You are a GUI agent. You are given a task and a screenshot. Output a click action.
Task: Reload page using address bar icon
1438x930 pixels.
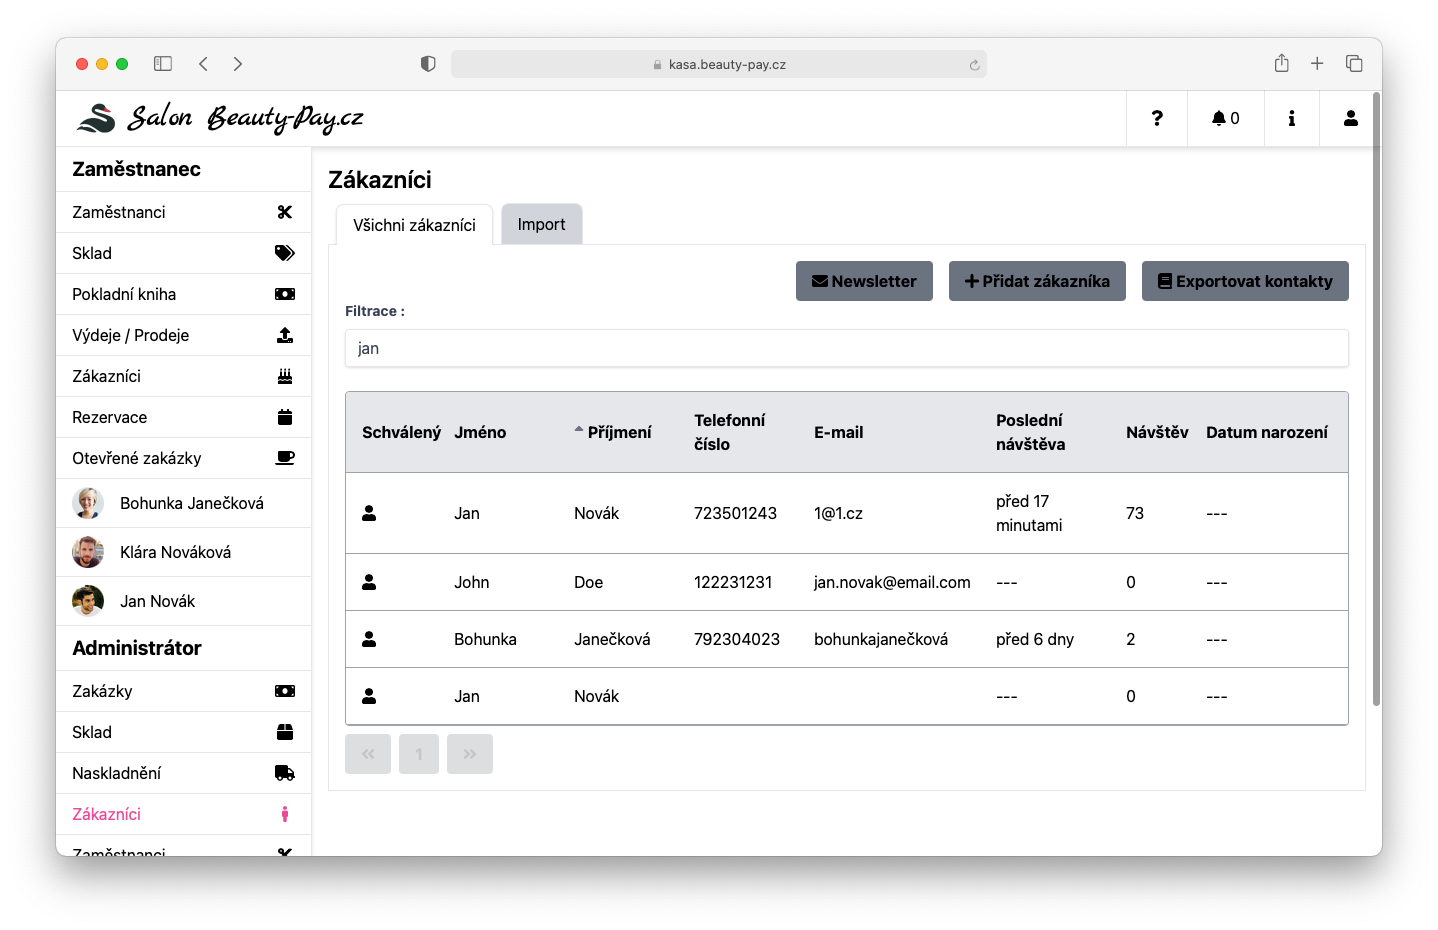pyautogui.click(x=974, y=65)
